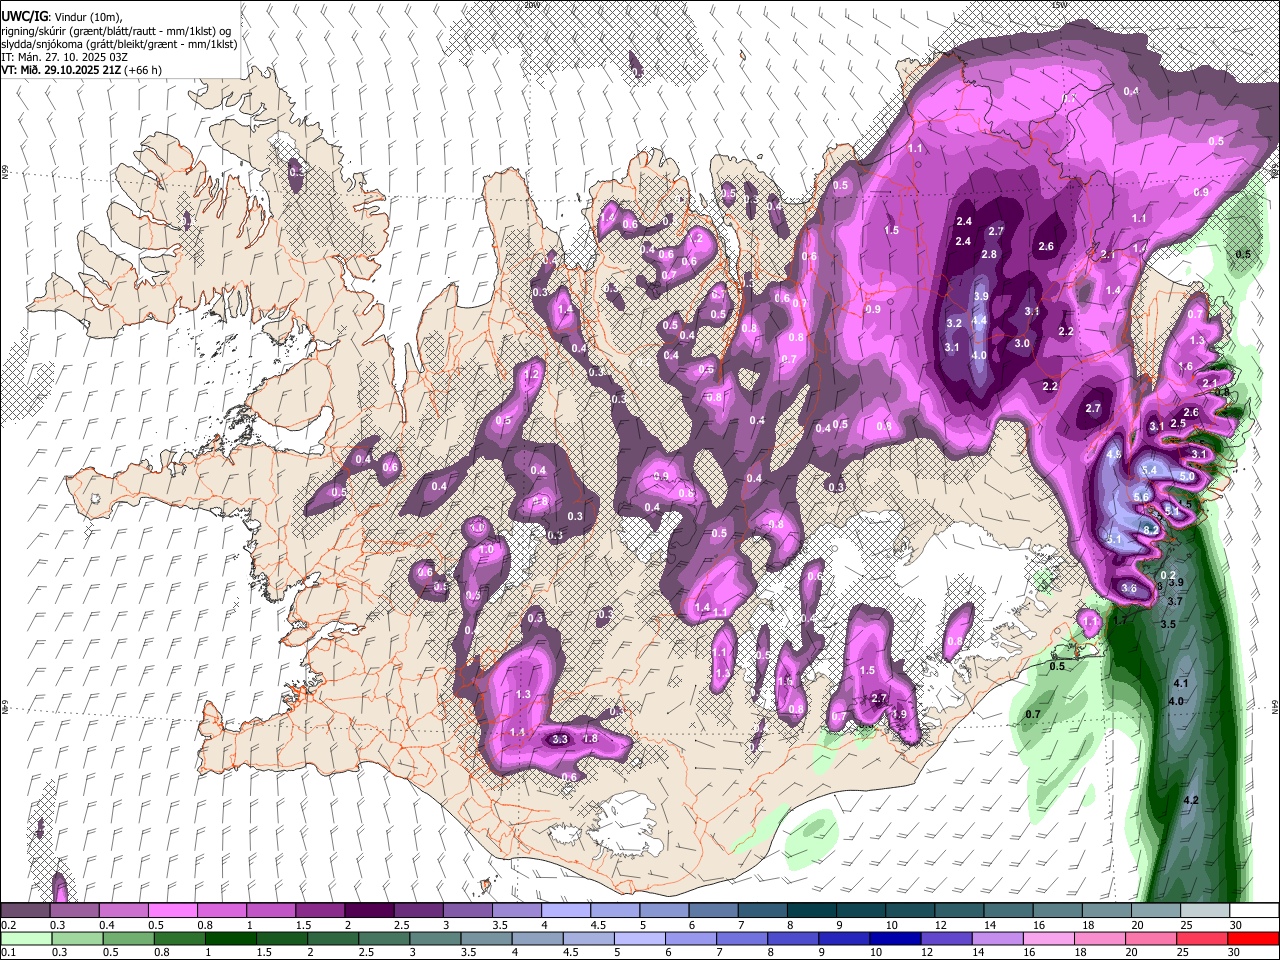This screenshot has height=960, width=1280.
Task: Select the darkest purple swatch in snow scale
Action: click(x=368, y=911)
